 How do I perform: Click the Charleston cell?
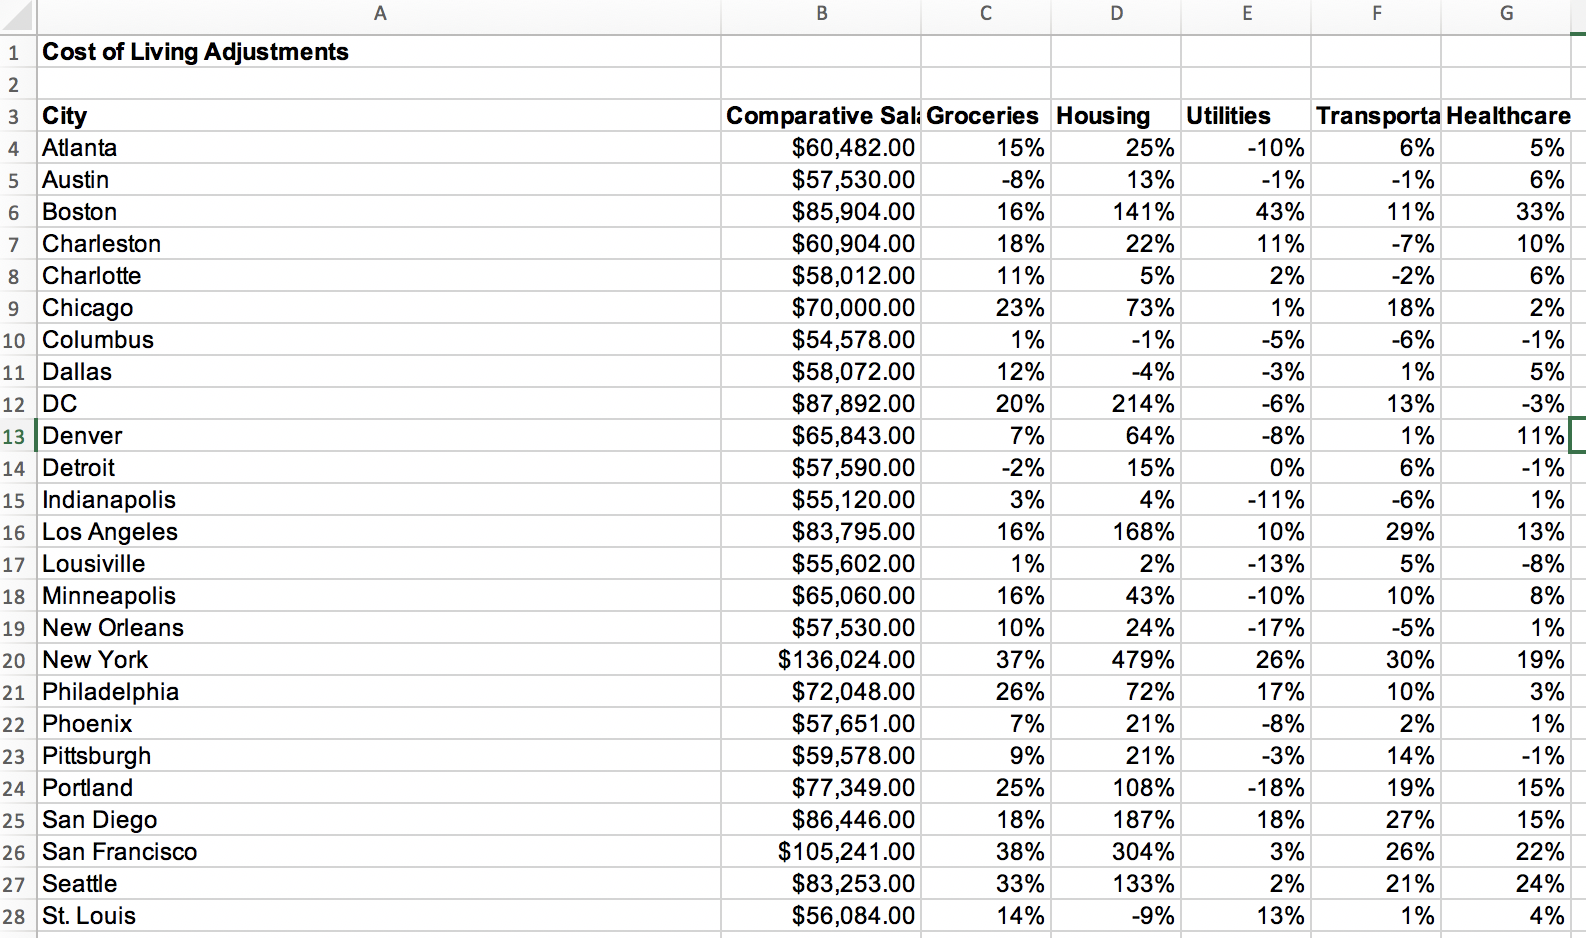coord(379,244)
